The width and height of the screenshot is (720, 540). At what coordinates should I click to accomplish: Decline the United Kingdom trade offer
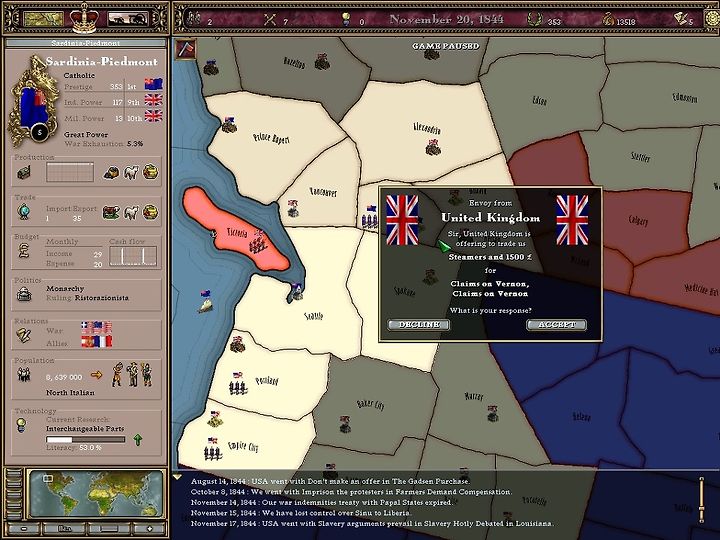pyautogui.click(x=418, y=325)
